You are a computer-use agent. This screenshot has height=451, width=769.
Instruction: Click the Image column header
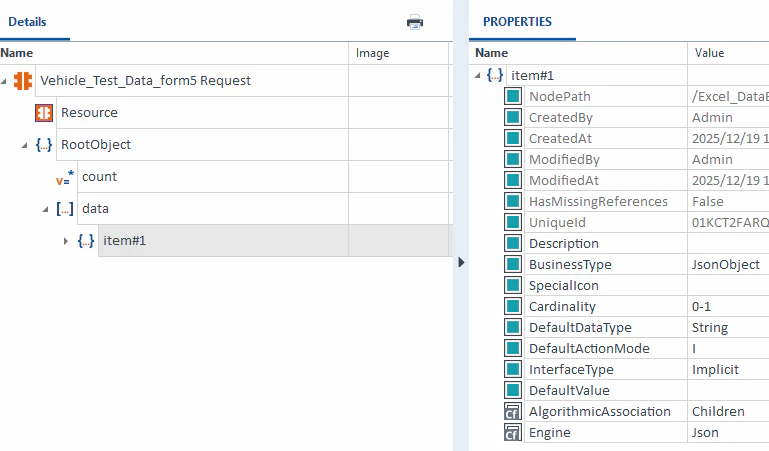(x=398, y=53)
